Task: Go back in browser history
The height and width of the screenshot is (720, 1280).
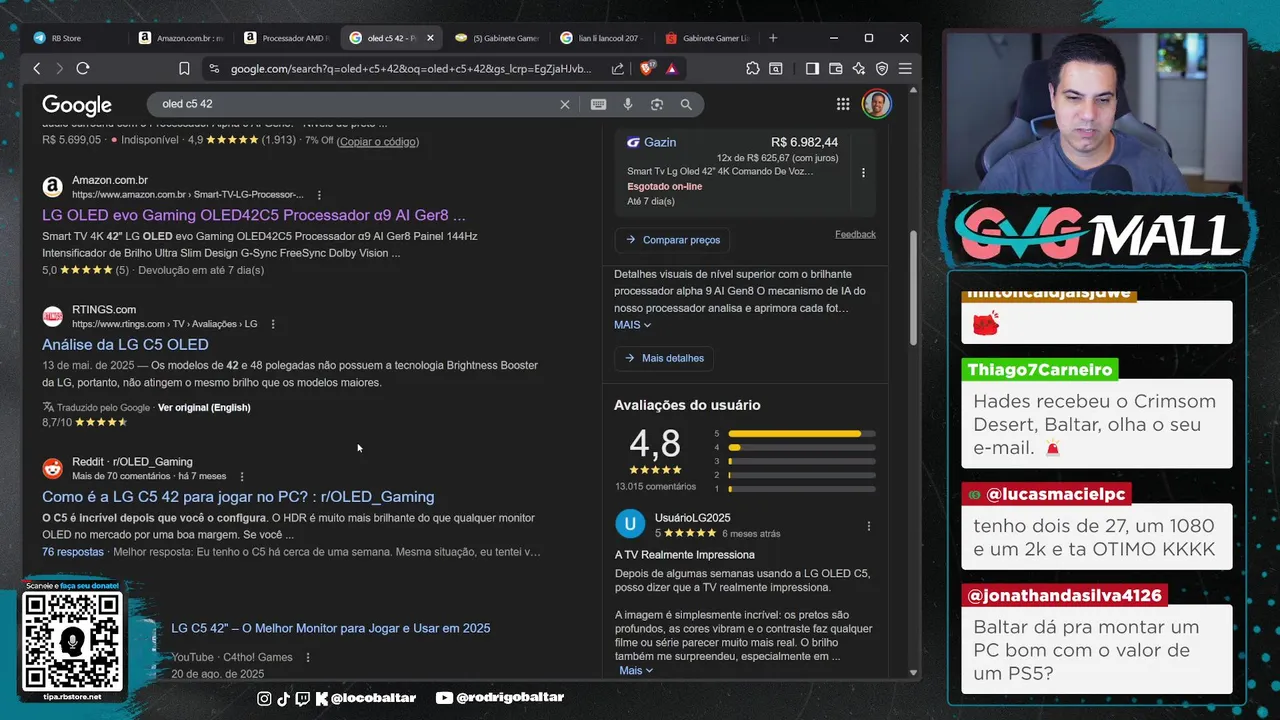Action: coord(37,68)
